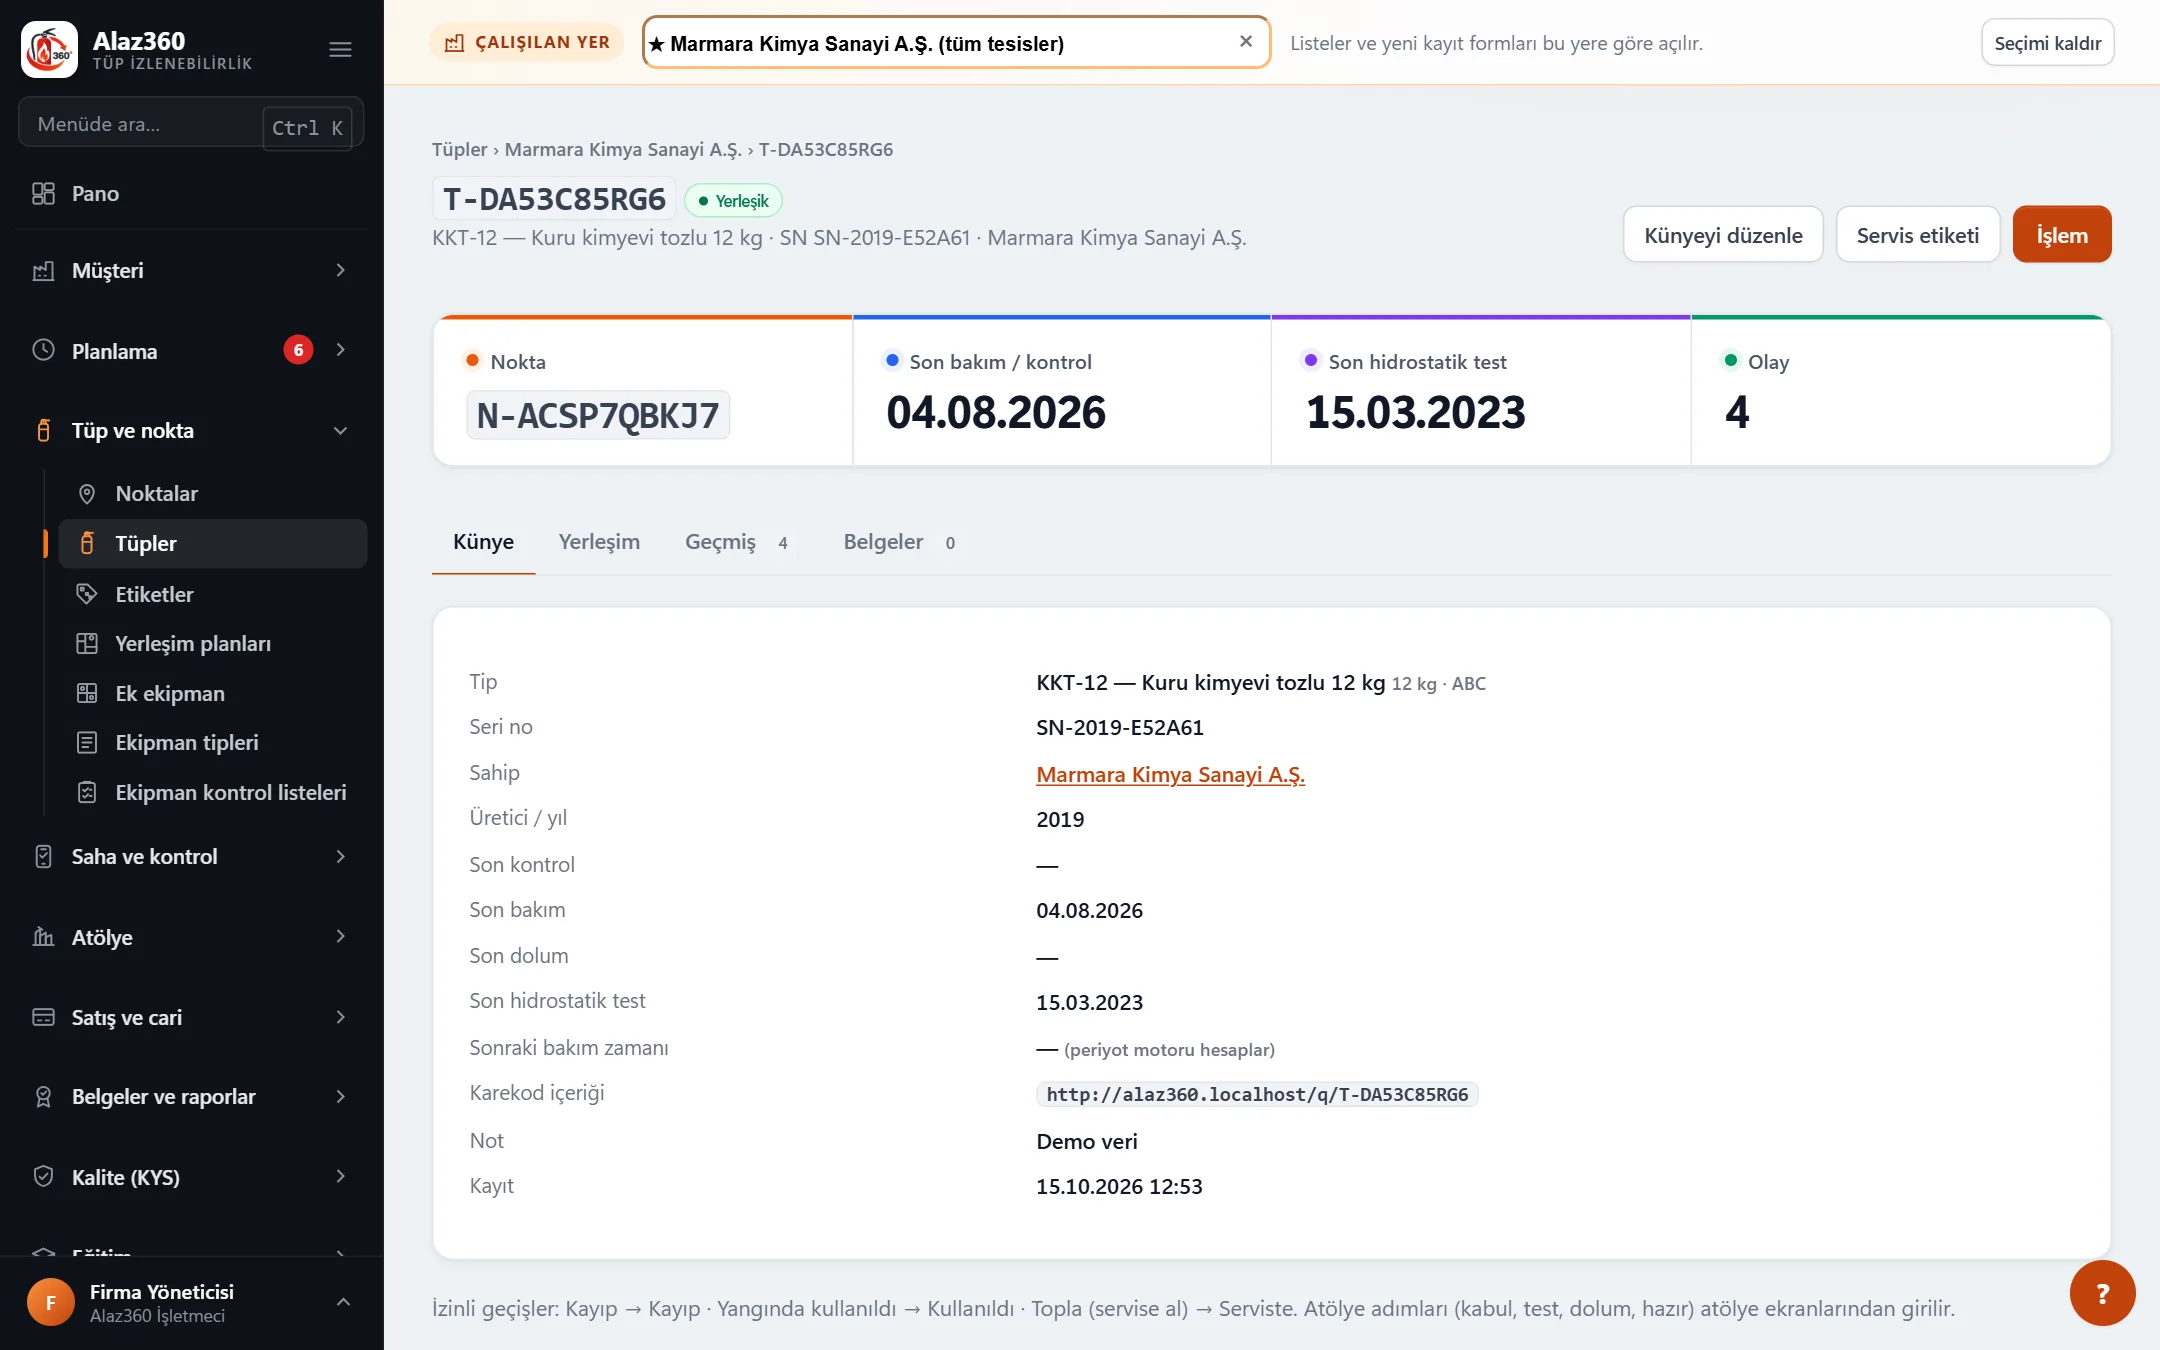Screen dimensions: 2160x1350
Task: Click the Tüpler breadcrumb link
Action: pos(459,149)
